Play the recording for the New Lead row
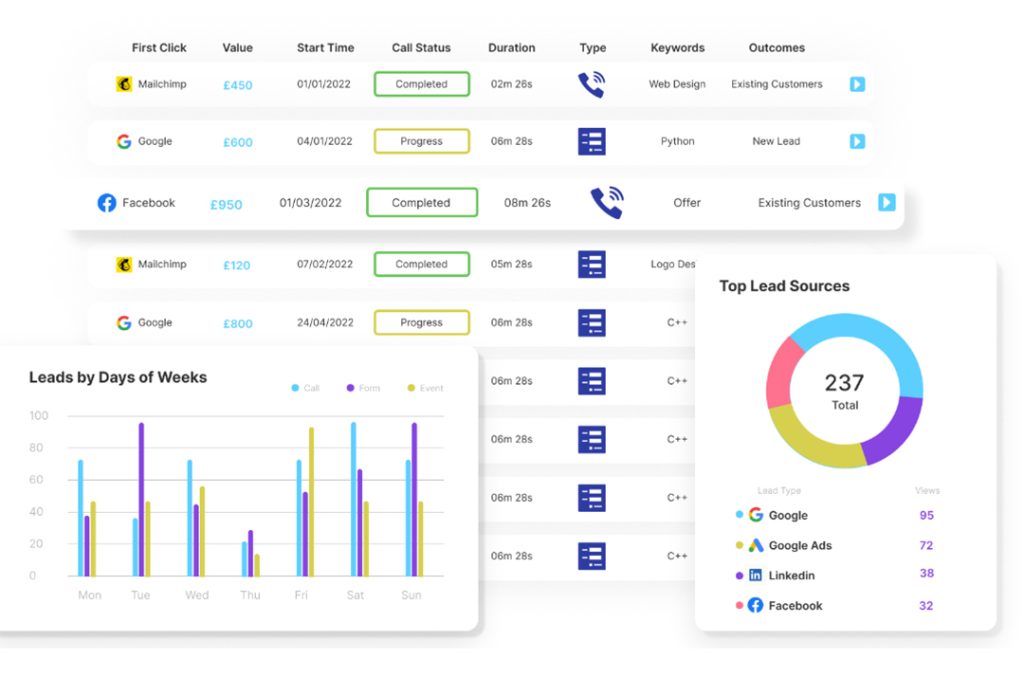This screenshot has height=677, width=1024. click(x=857, y=142)
